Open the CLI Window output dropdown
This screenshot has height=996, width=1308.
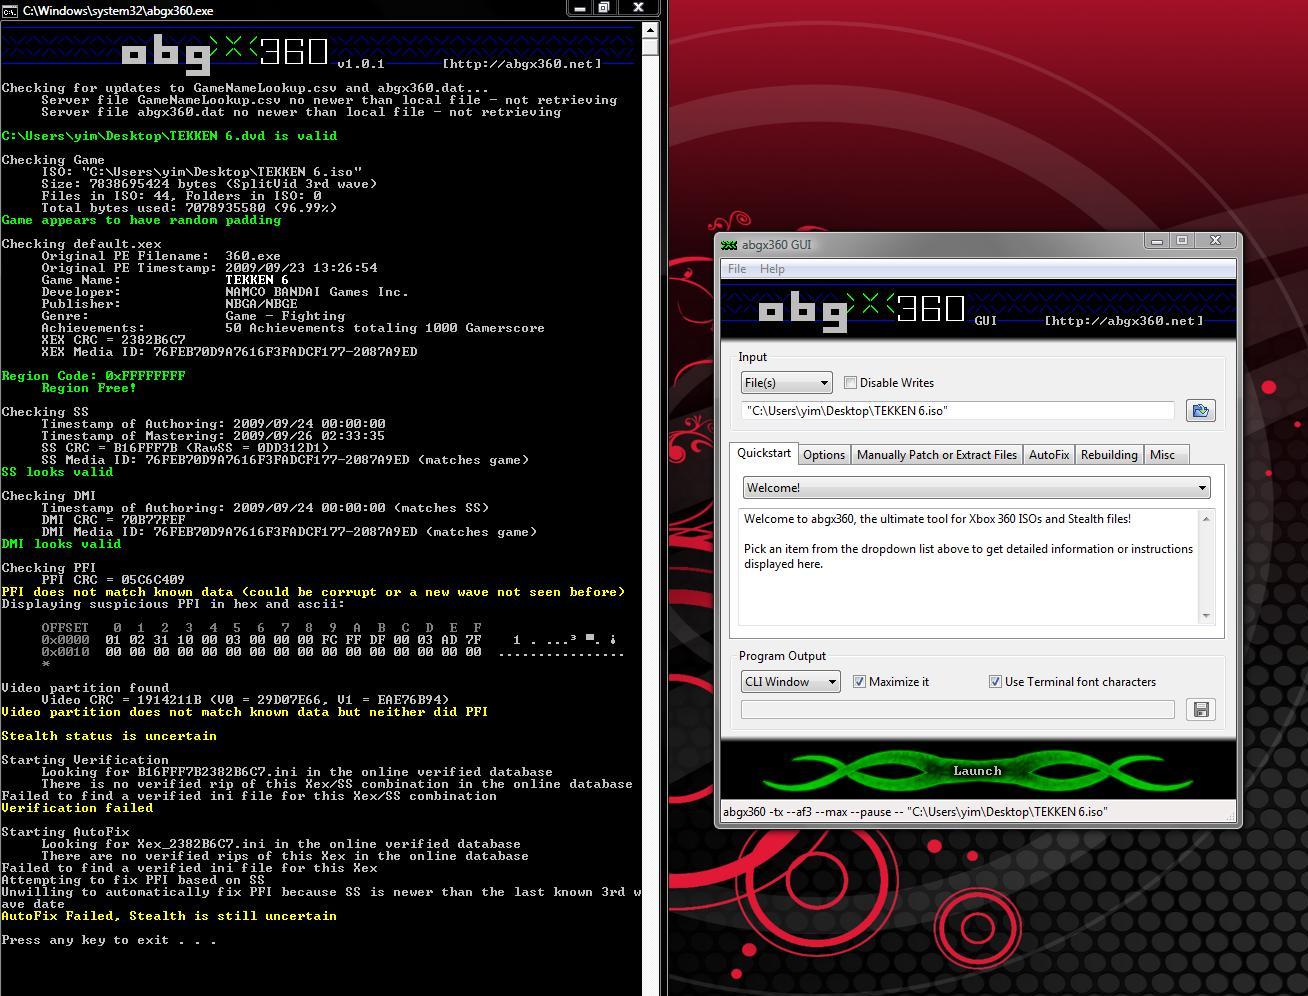[790, 682]
